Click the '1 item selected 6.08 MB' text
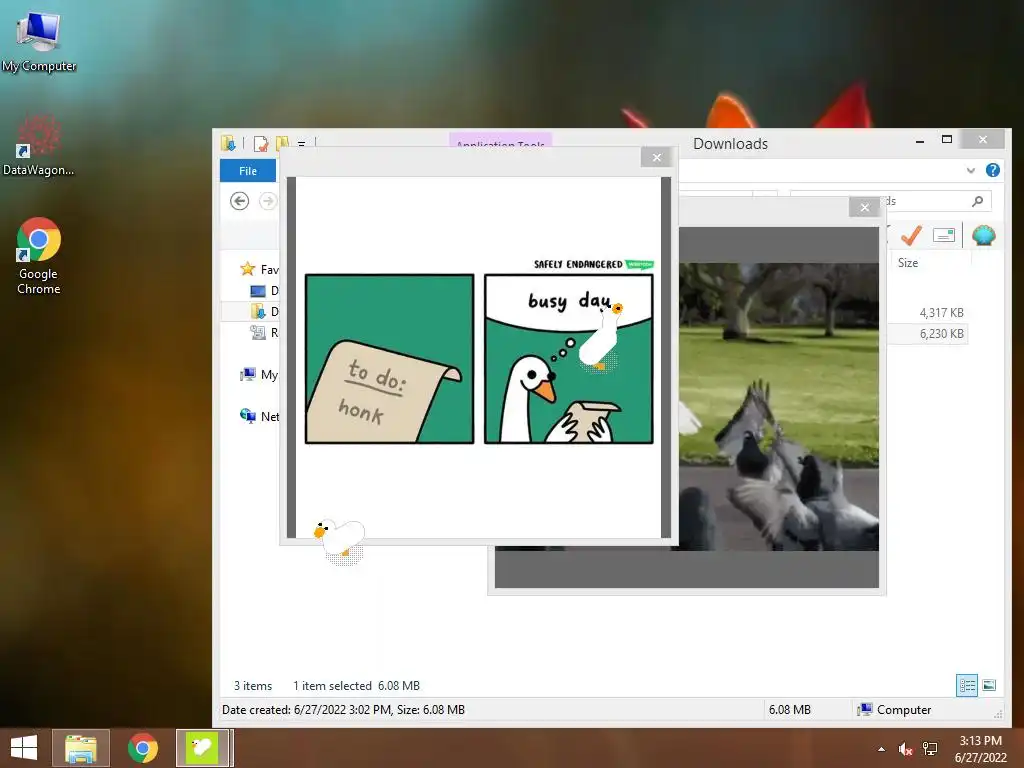 point(356,686)
